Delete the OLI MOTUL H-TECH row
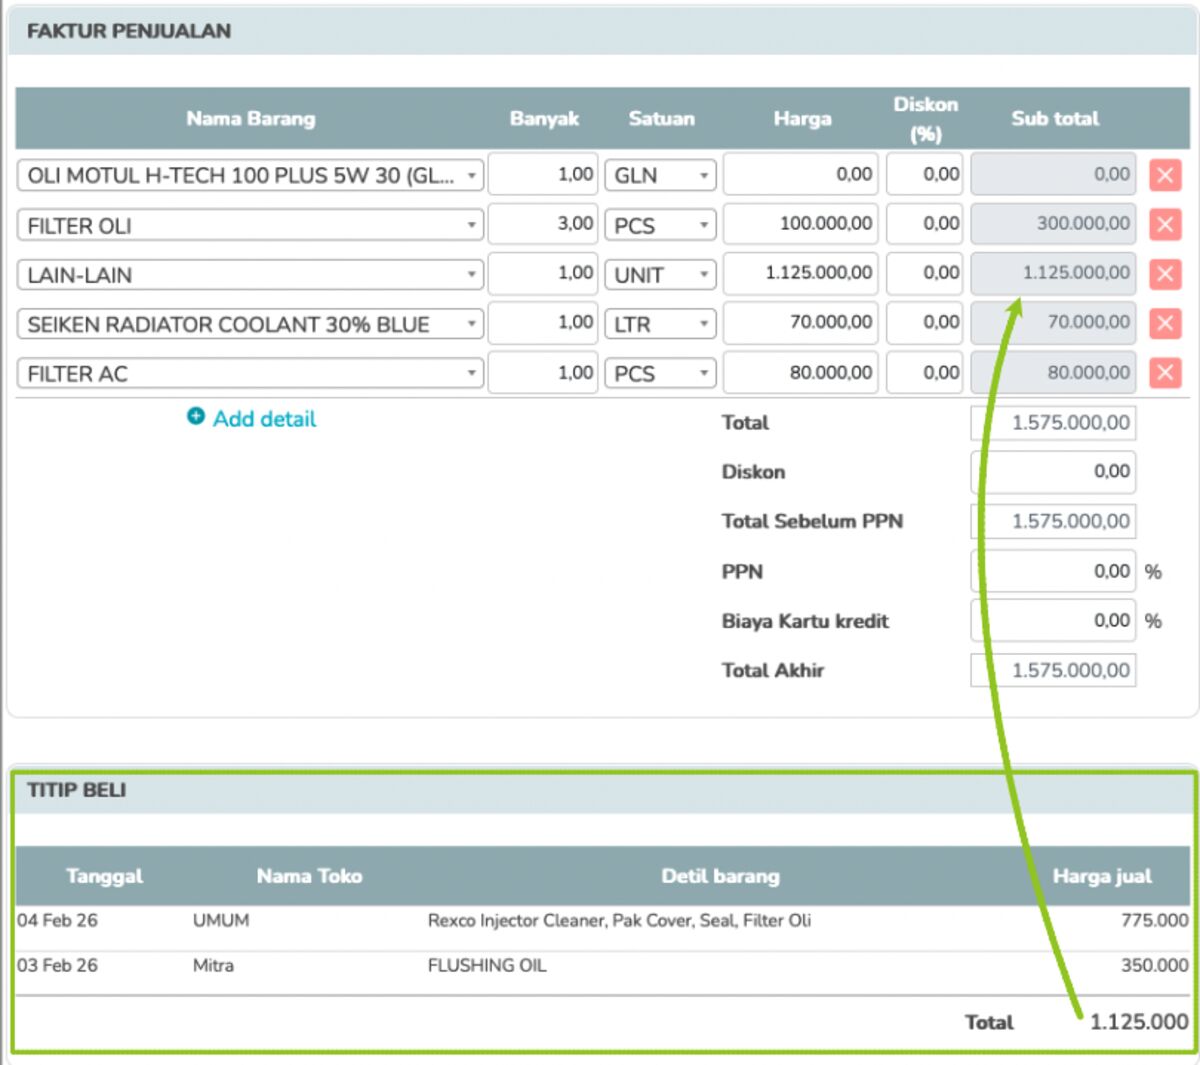This screenshot has width=1200, height=1065. point(1164,175)
